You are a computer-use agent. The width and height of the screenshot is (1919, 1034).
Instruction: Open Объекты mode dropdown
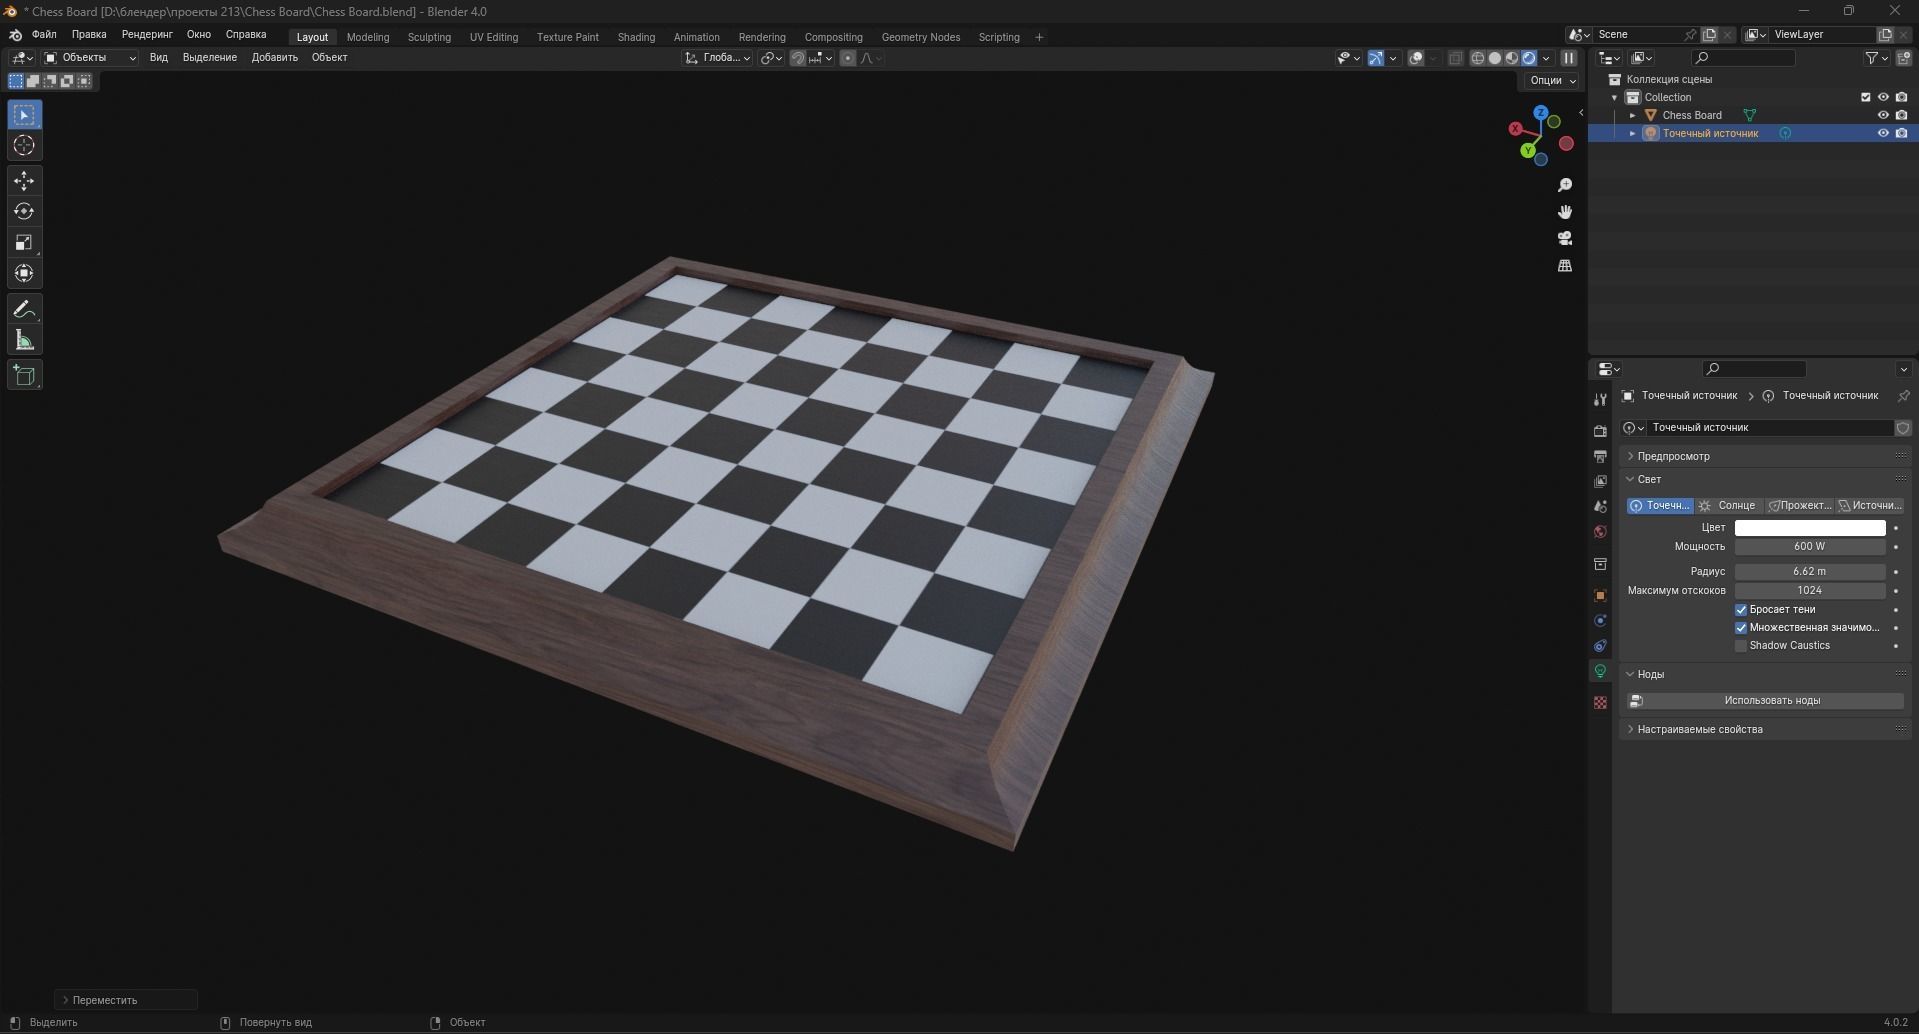point(90,58)
